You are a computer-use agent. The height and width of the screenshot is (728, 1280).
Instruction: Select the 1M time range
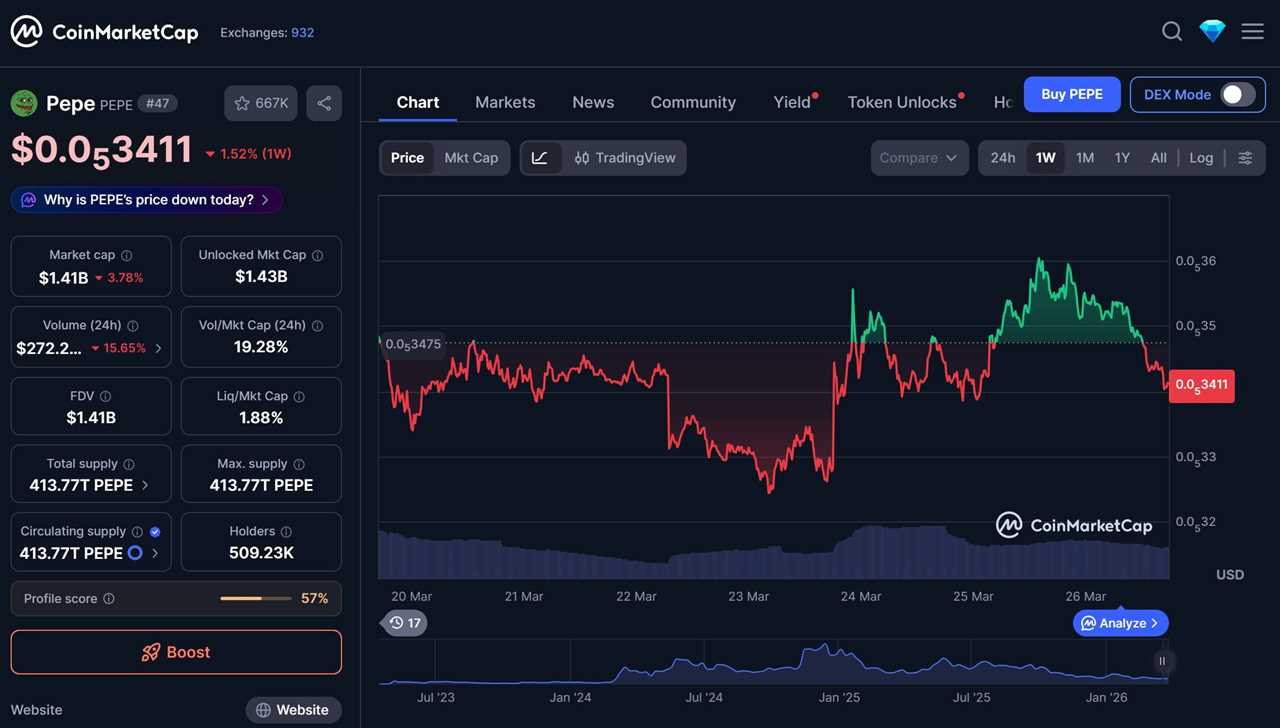coord(1085,158)
